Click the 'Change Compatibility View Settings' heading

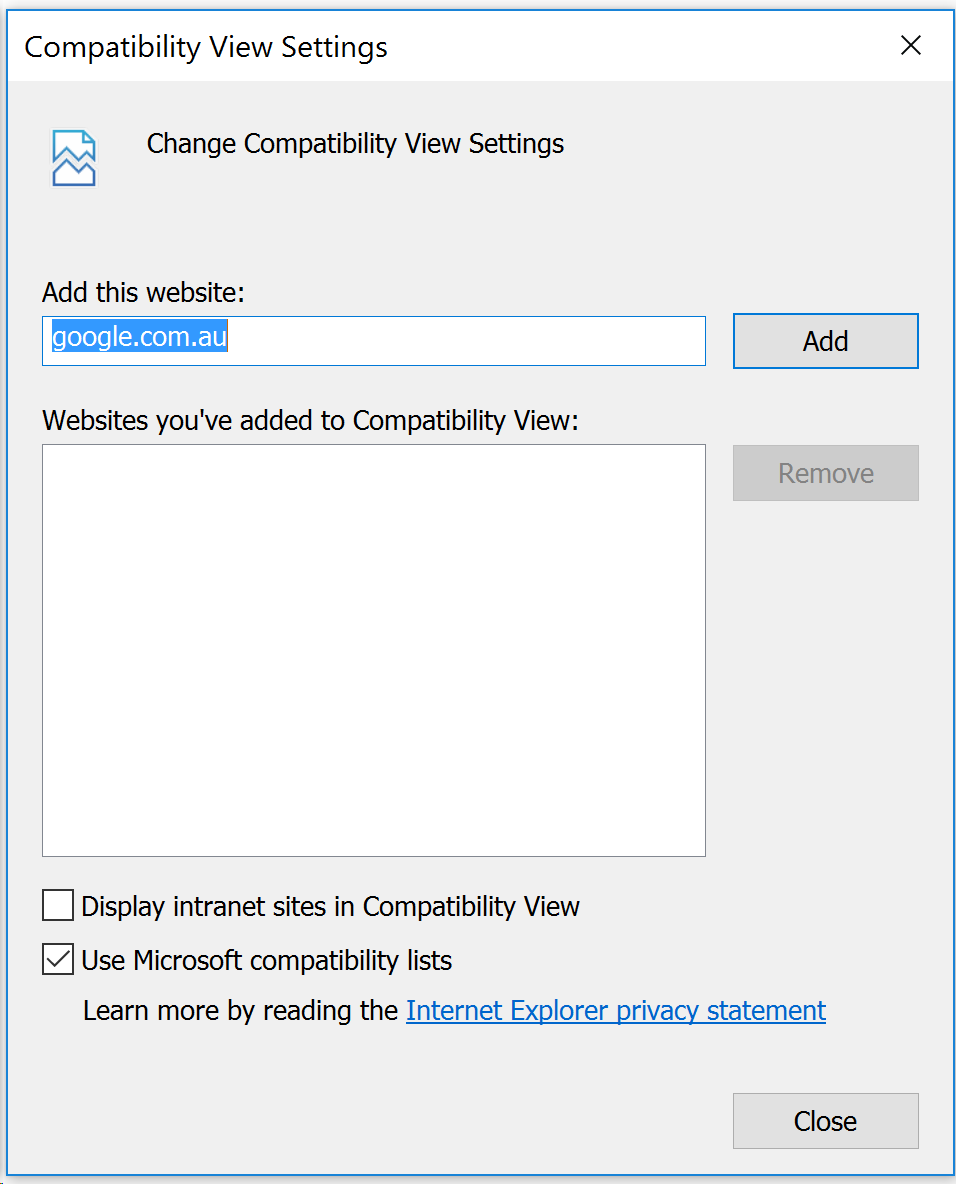356,144
